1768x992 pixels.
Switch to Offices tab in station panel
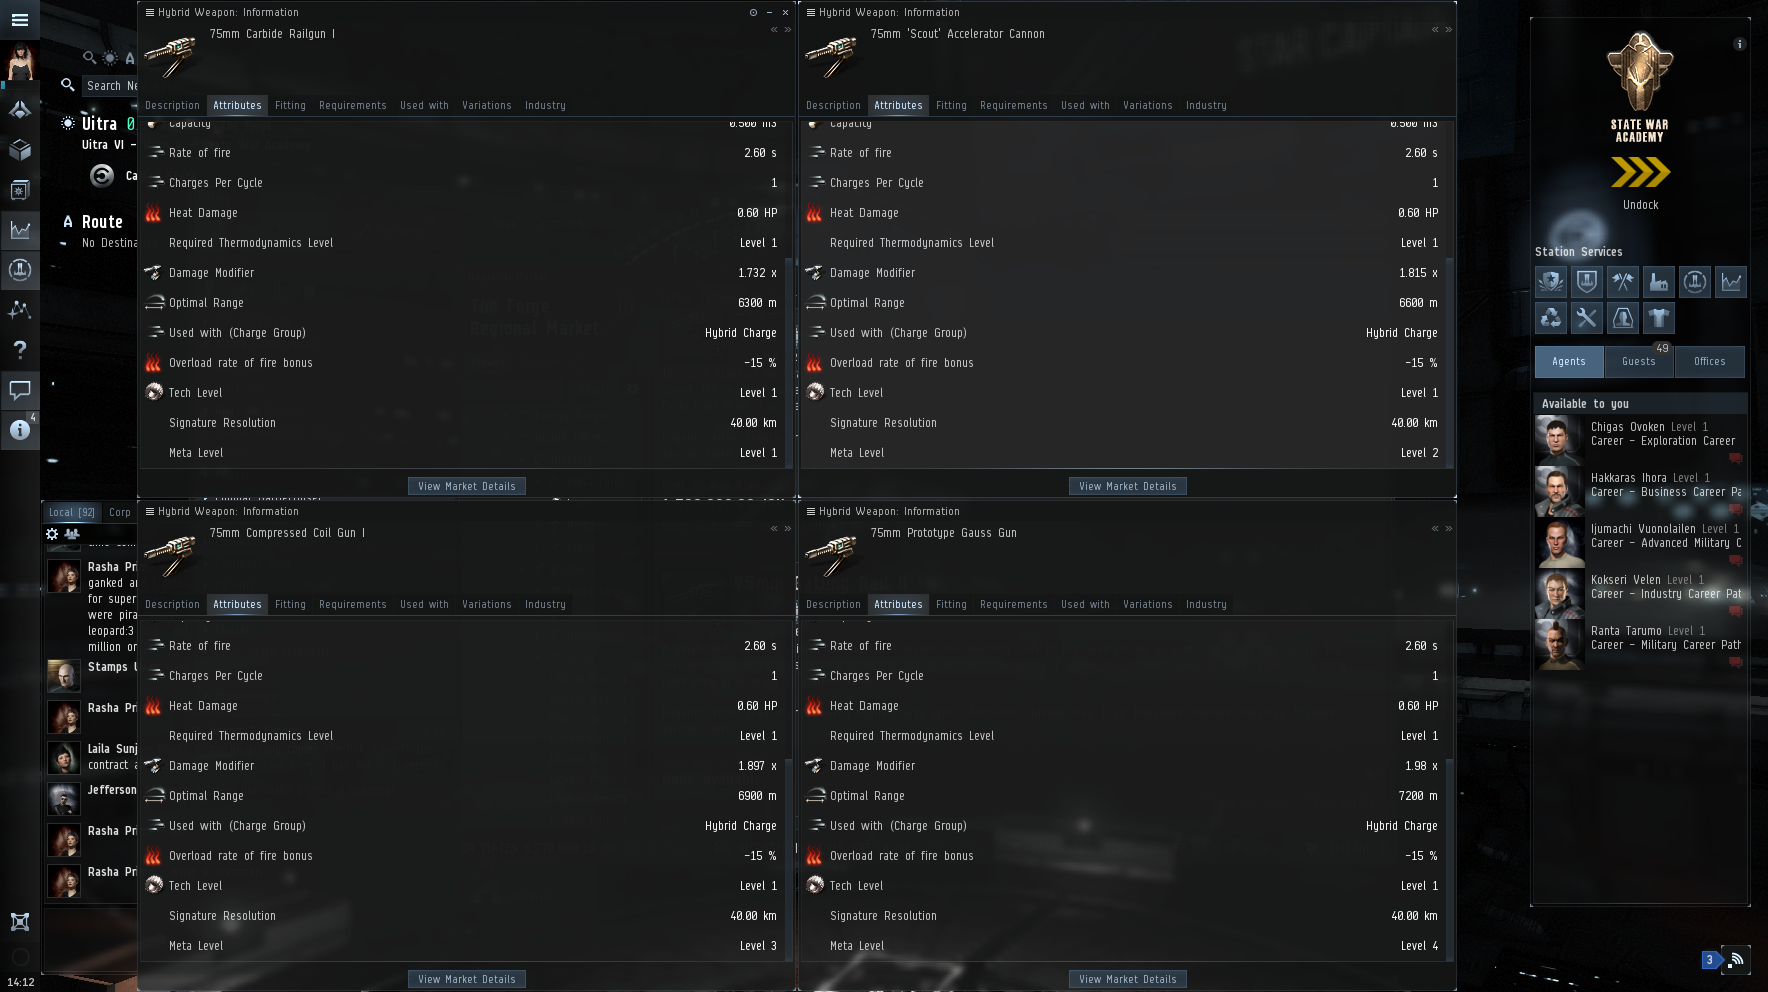[x=1710, y=362]
